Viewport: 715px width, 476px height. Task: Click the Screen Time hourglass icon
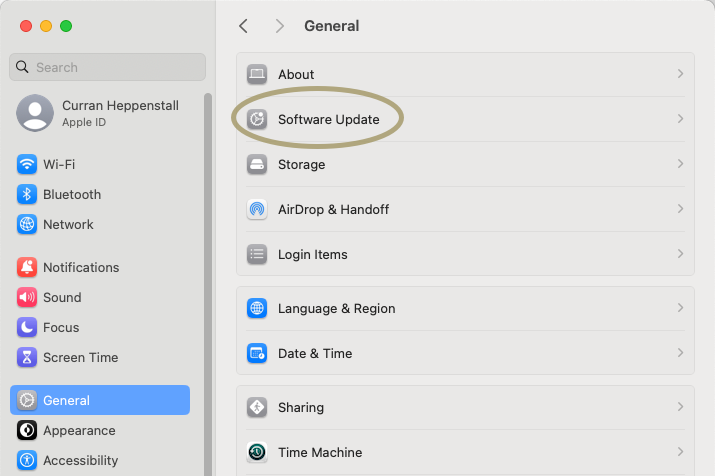[27, 357]
